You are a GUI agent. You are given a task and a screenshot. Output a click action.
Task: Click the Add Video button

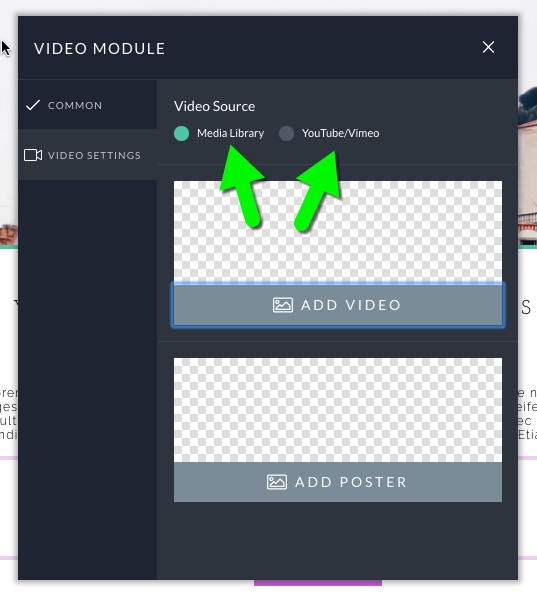338,305
